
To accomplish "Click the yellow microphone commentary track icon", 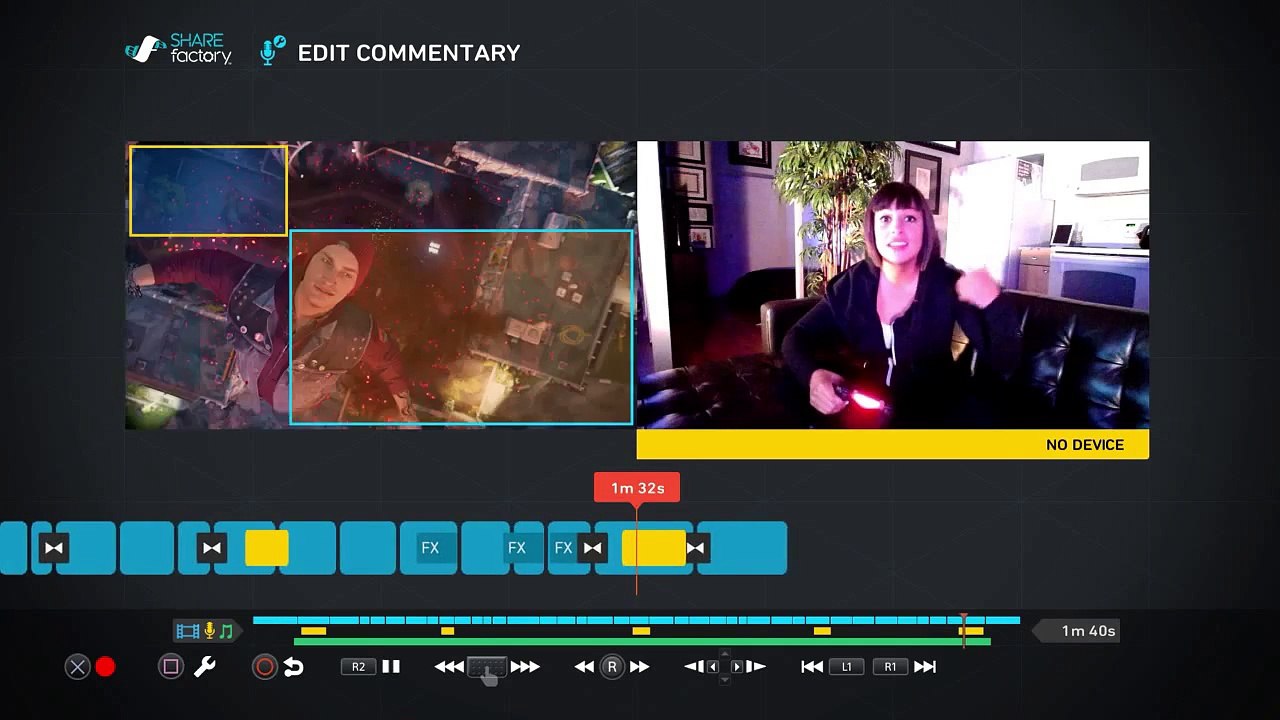I will (210, 631).
